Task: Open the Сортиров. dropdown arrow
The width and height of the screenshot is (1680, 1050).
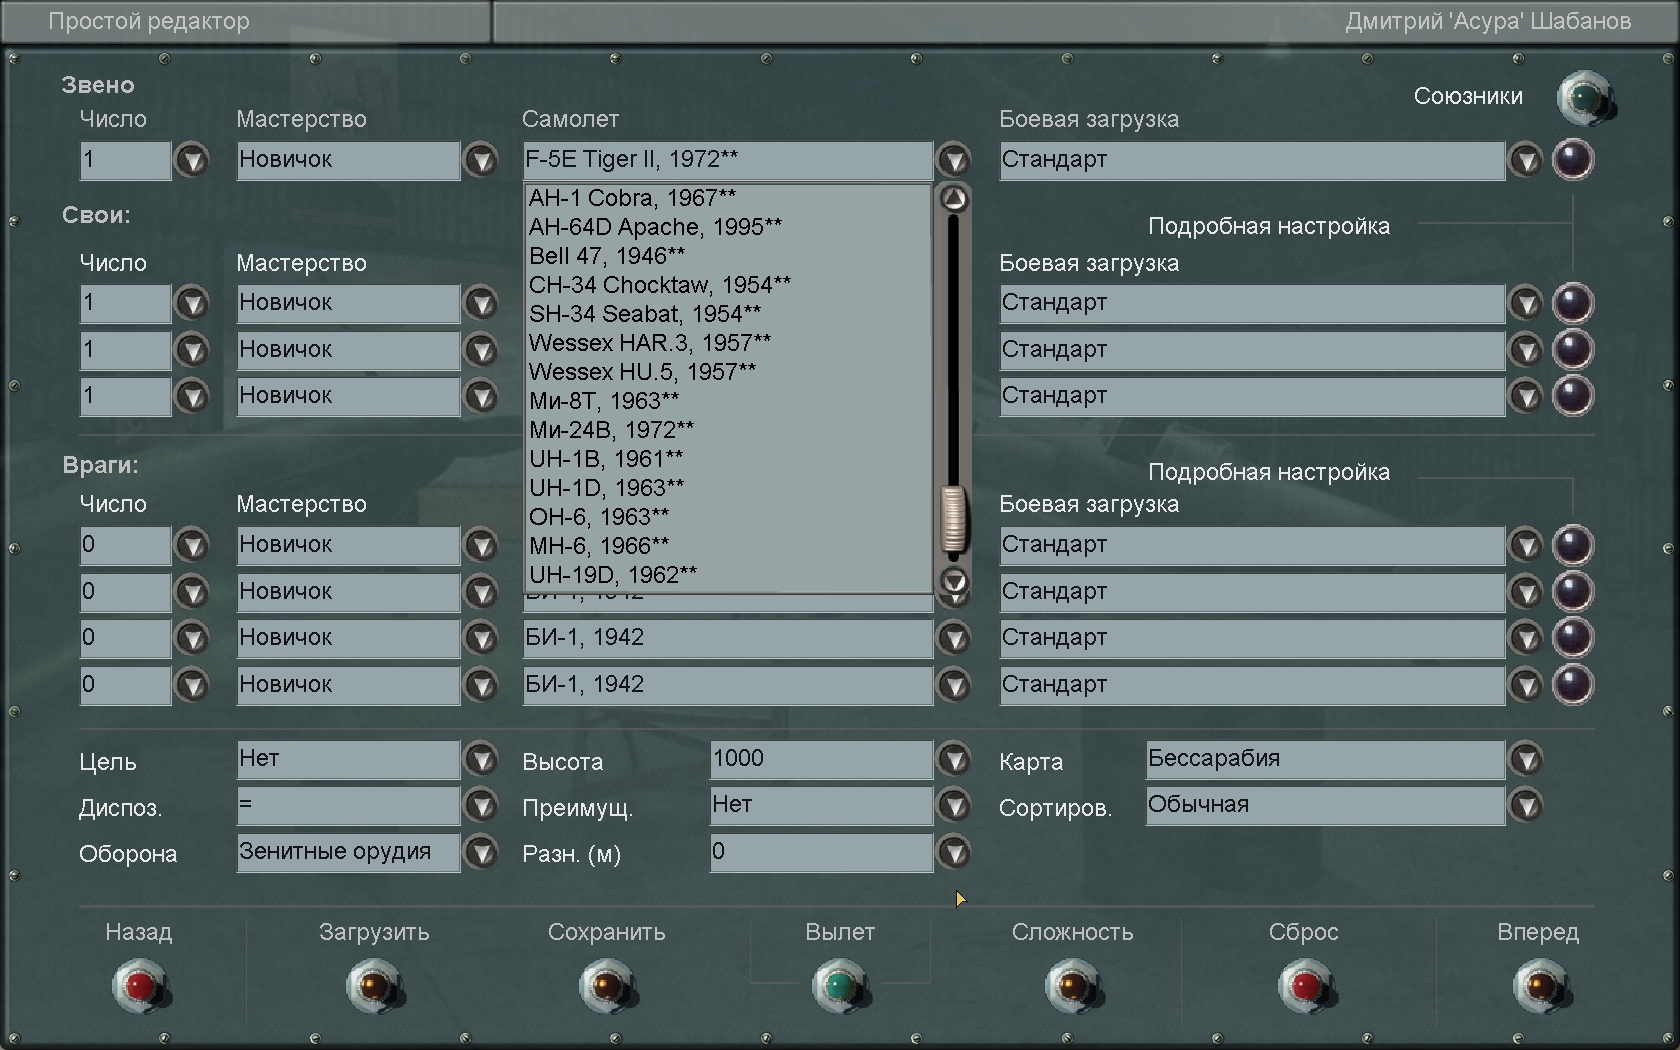Action: coord(1526,805)
